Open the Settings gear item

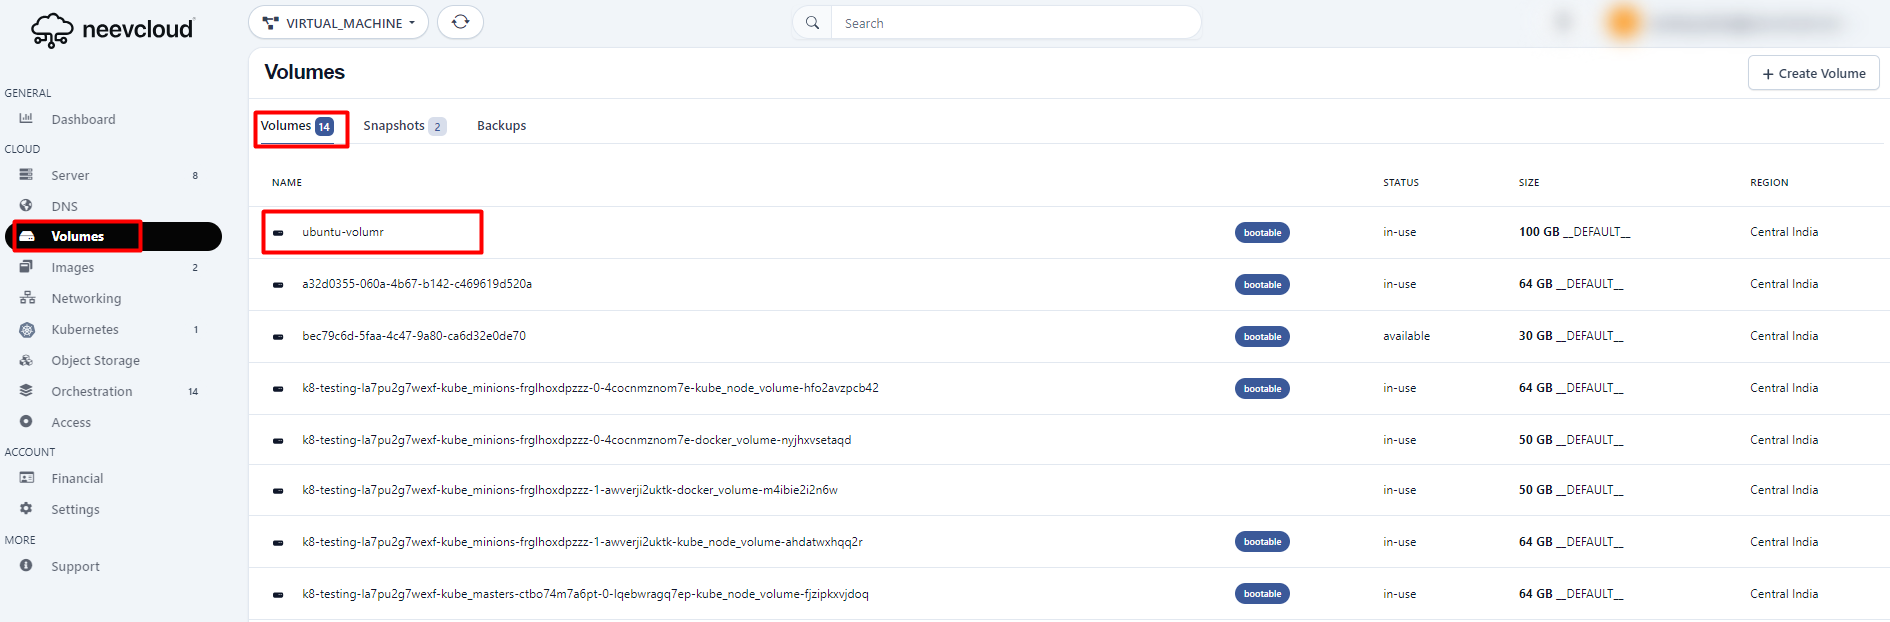(x=75, y=509)
